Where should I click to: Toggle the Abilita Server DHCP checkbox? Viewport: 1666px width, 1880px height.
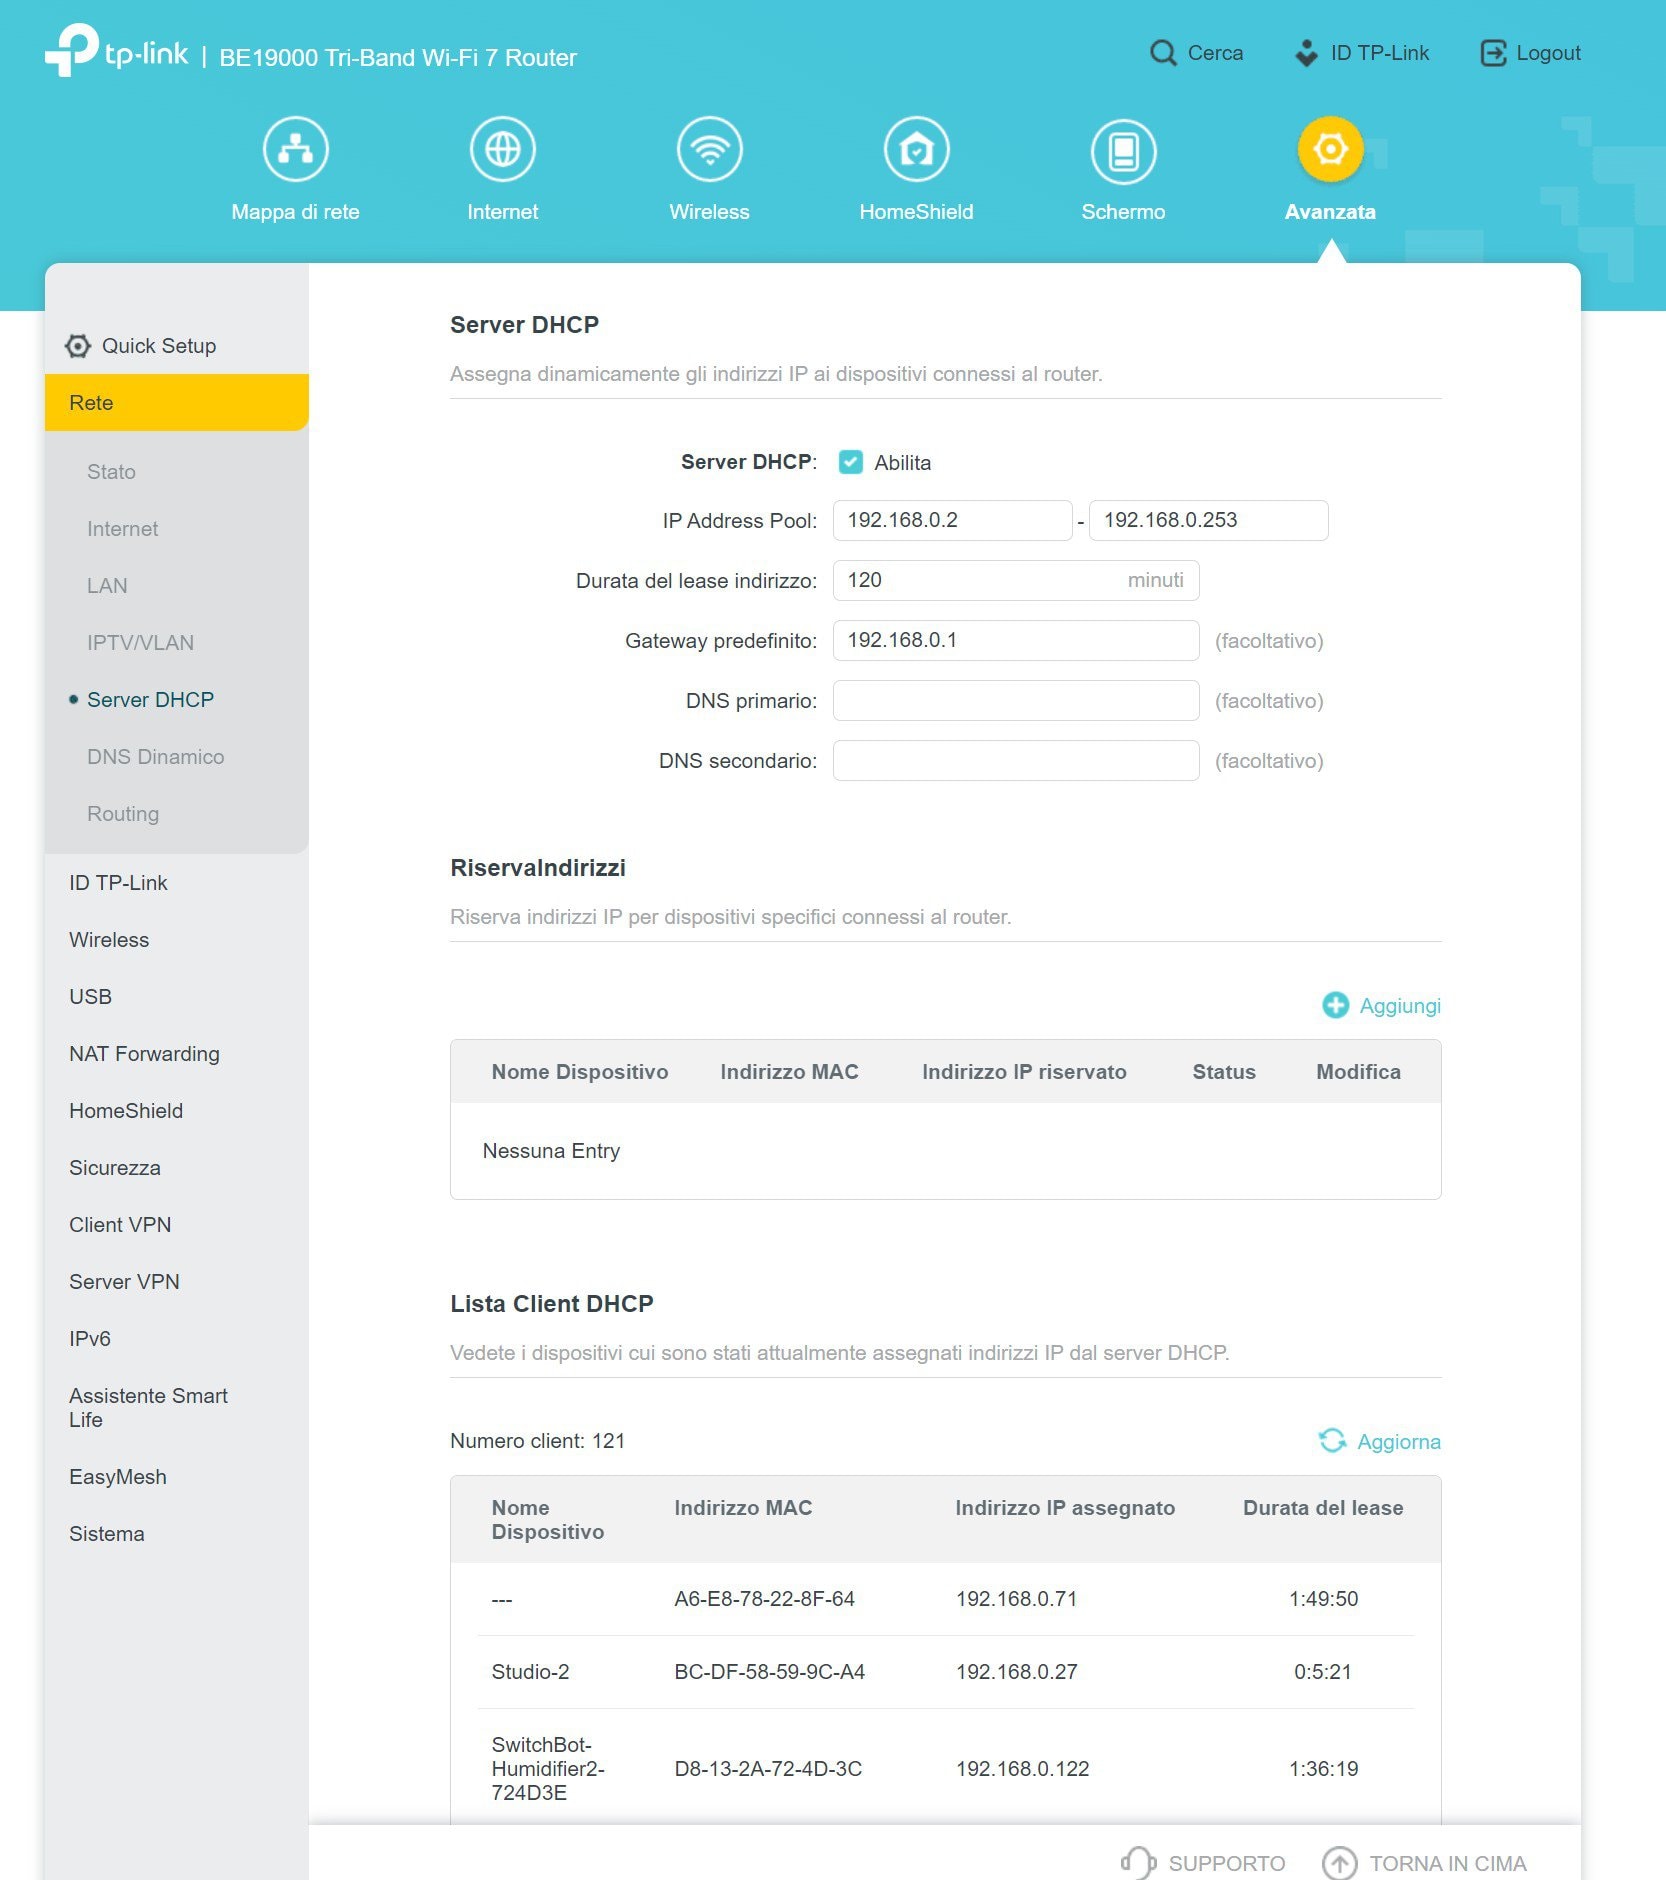(x=850, y=462)
